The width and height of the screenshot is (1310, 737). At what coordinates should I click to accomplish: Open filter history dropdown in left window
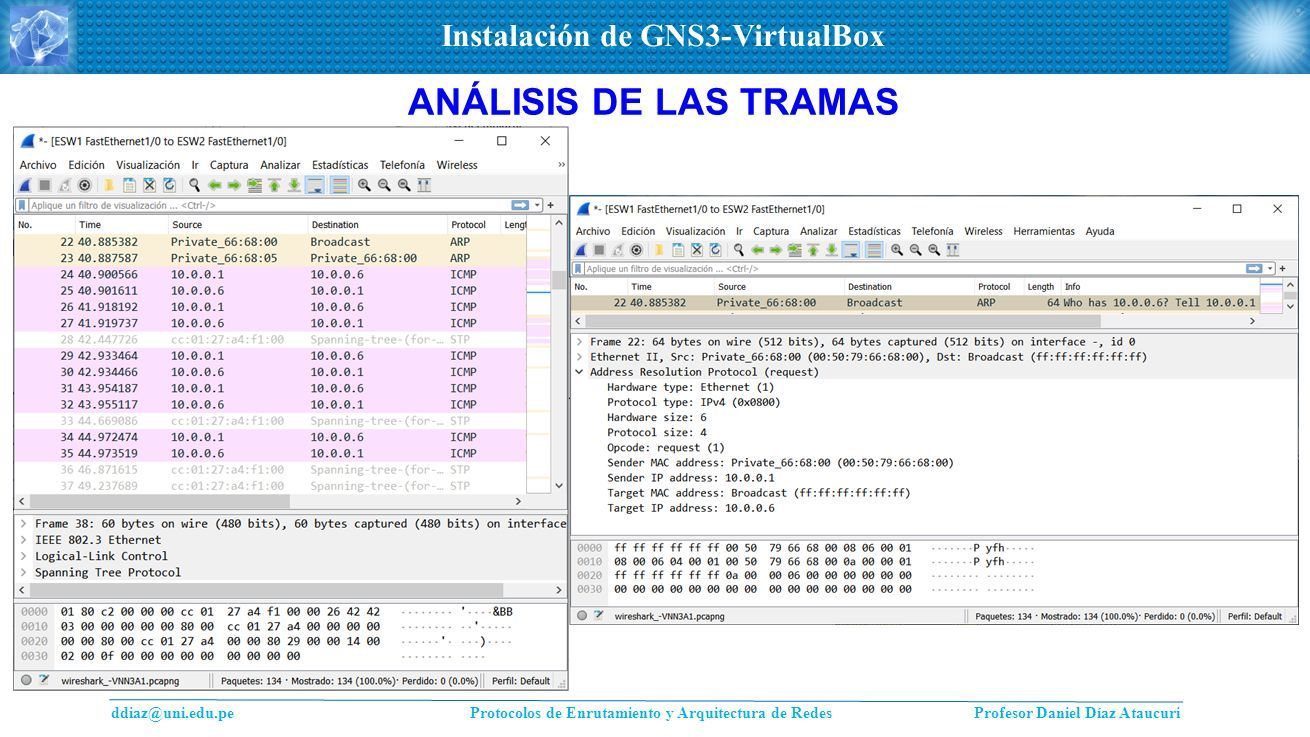[538, 205]
